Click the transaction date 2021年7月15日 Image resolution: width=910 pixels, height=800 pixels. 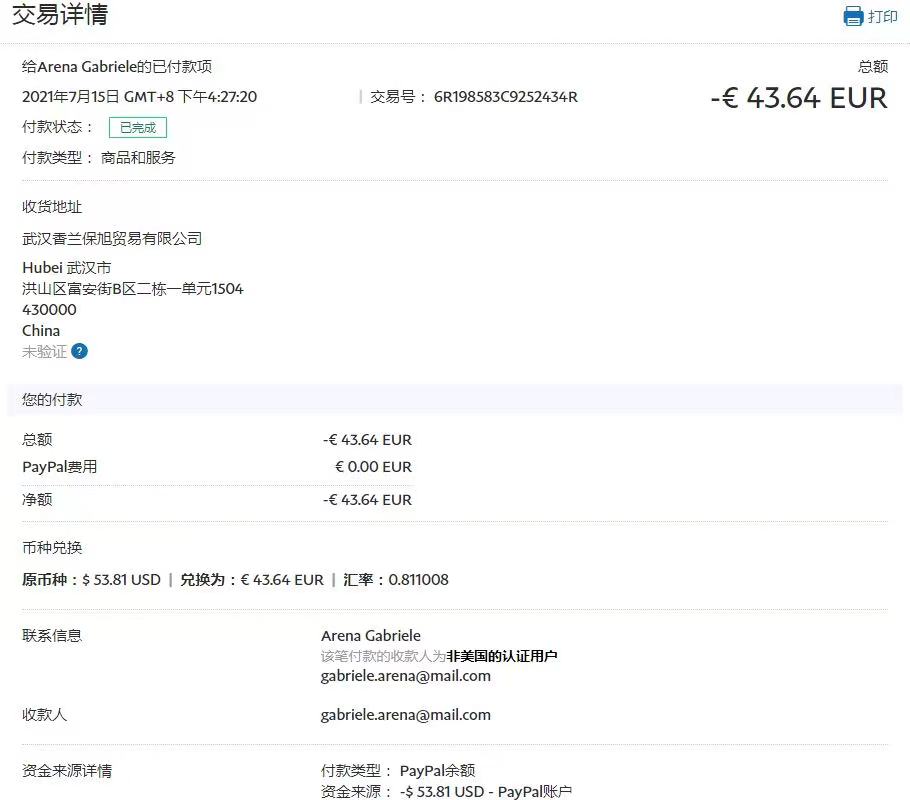[70, 97]
